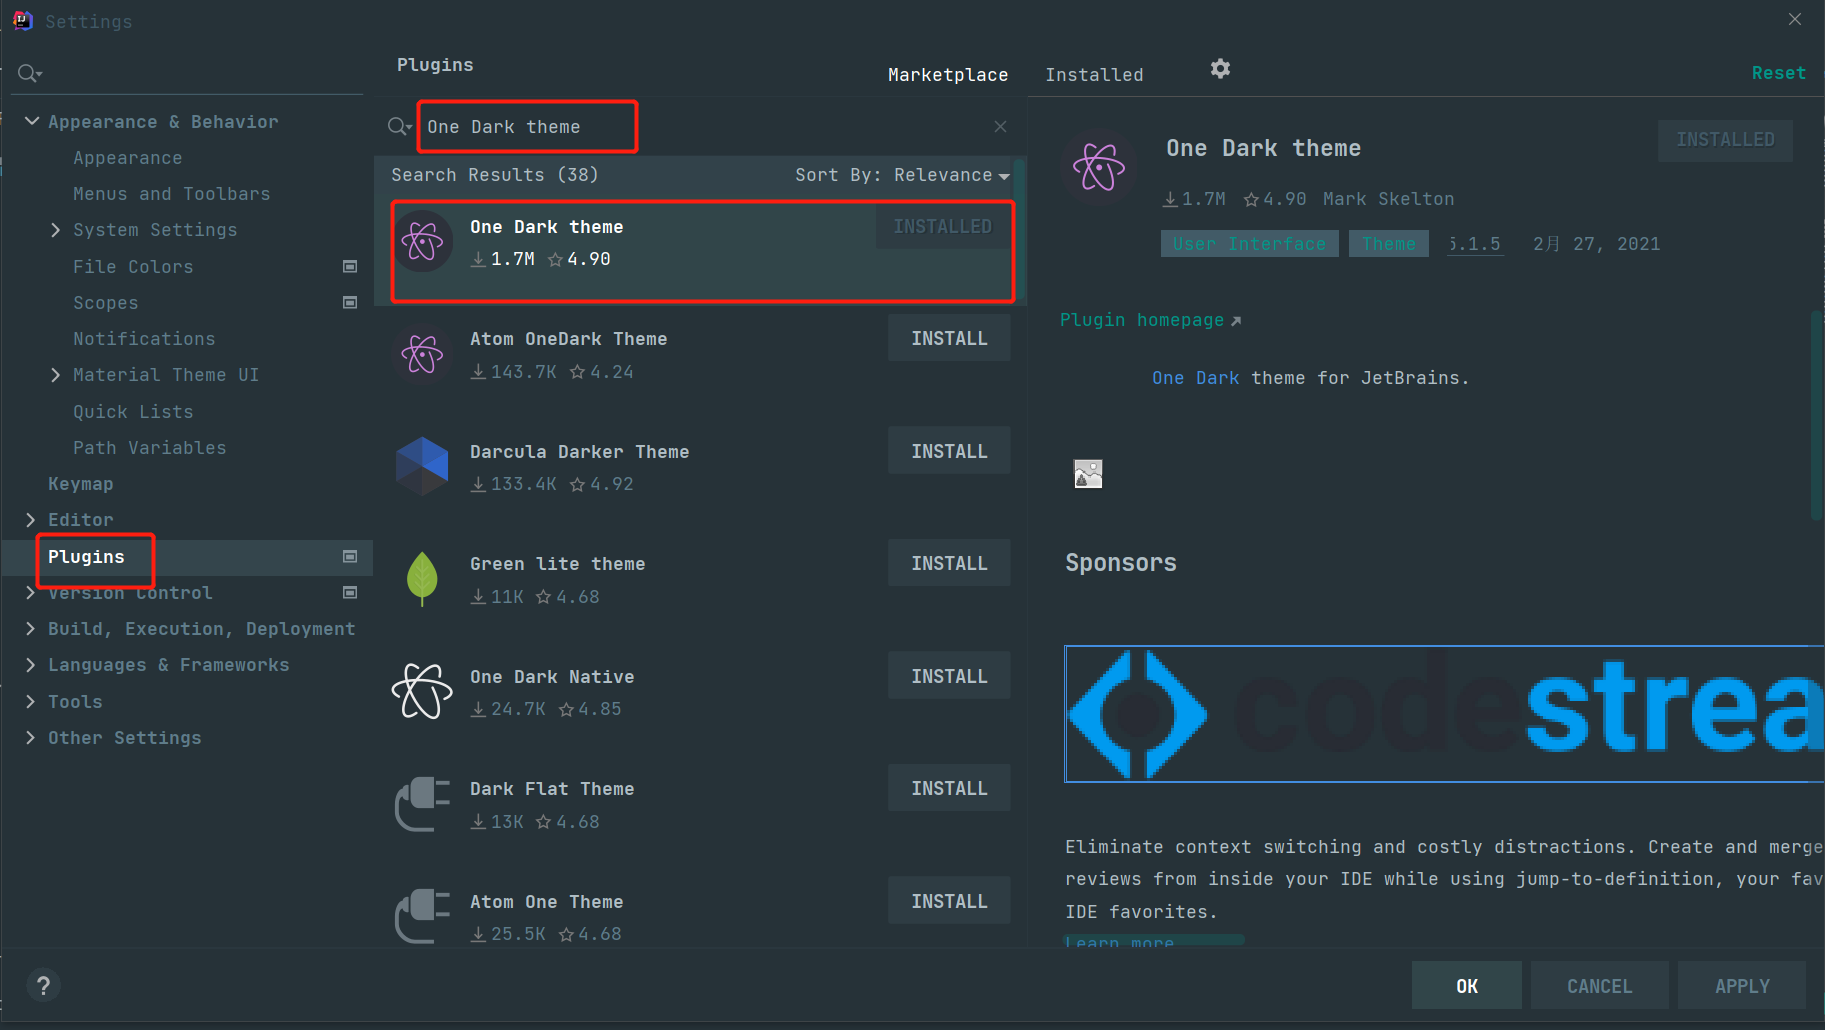Install the One Dark Native plugin

[949, 676]
